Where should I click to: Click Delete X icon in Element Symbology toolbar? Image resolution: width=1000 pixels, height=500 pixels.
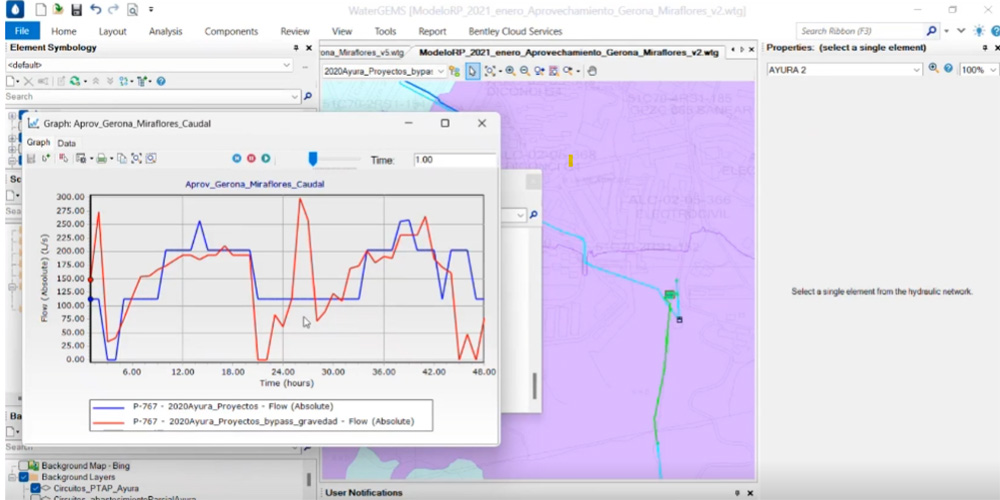pyautogui.click(x=28, y=81)
